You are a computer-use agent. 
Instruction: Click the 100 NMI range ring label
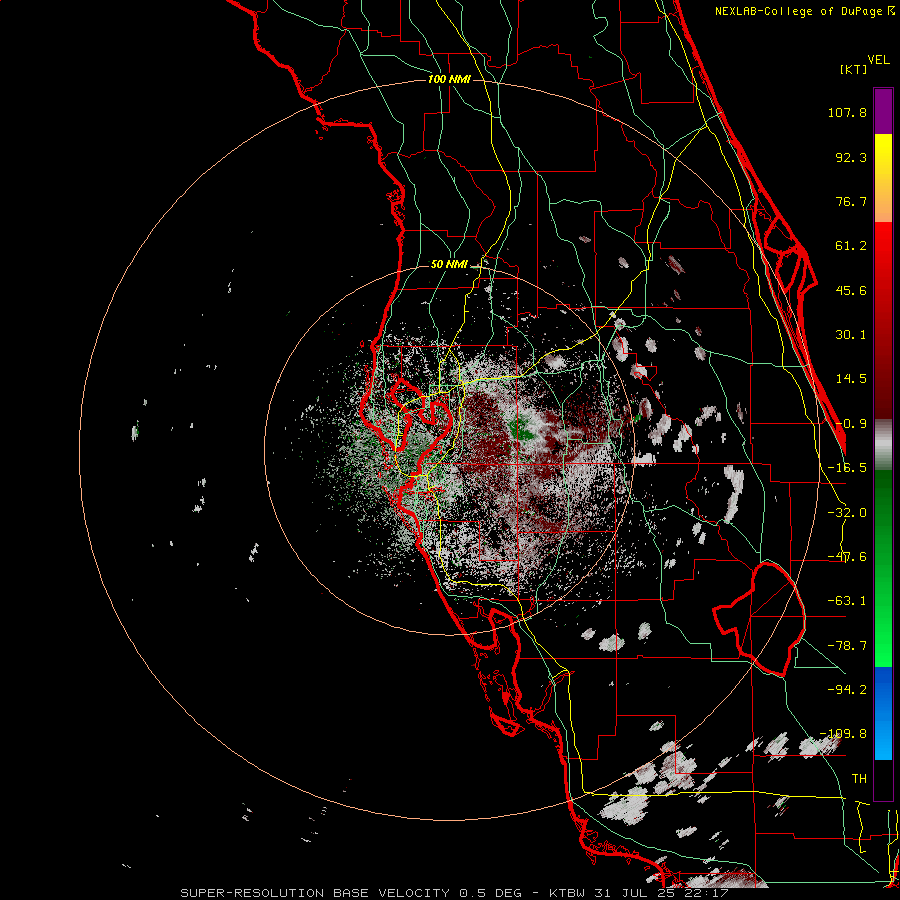point(449,79)
